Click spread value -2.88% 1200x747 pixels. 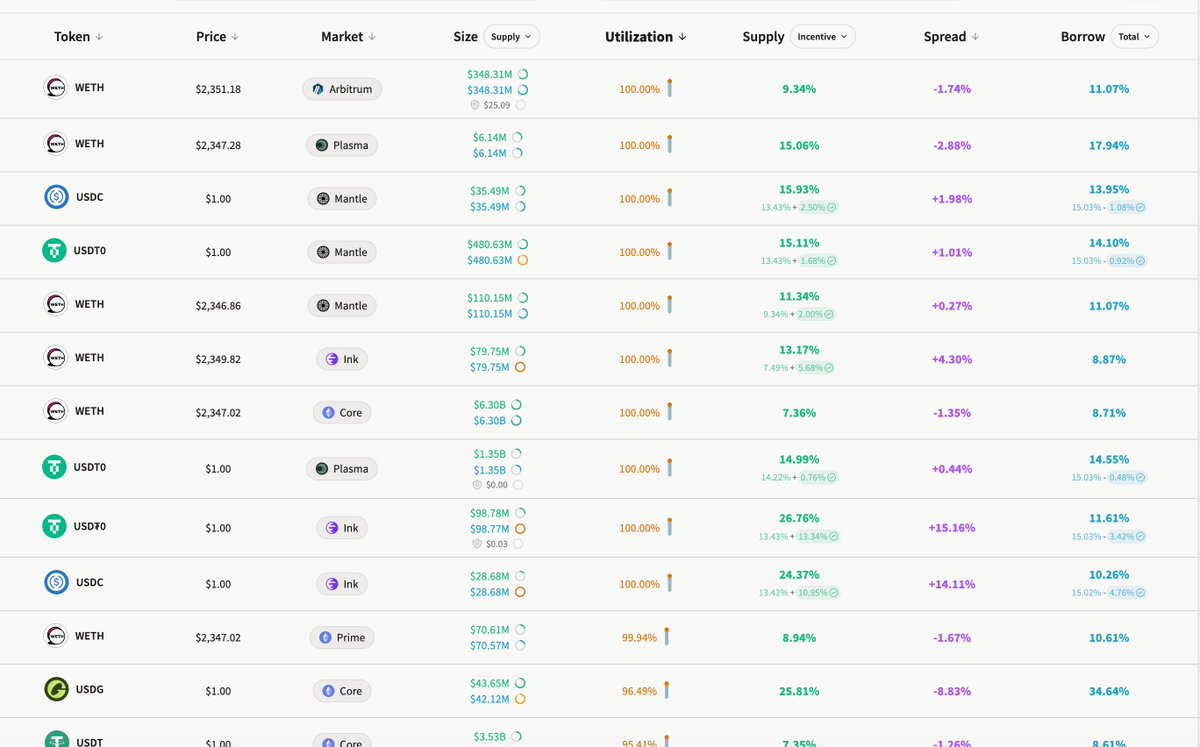pos(951,145)
